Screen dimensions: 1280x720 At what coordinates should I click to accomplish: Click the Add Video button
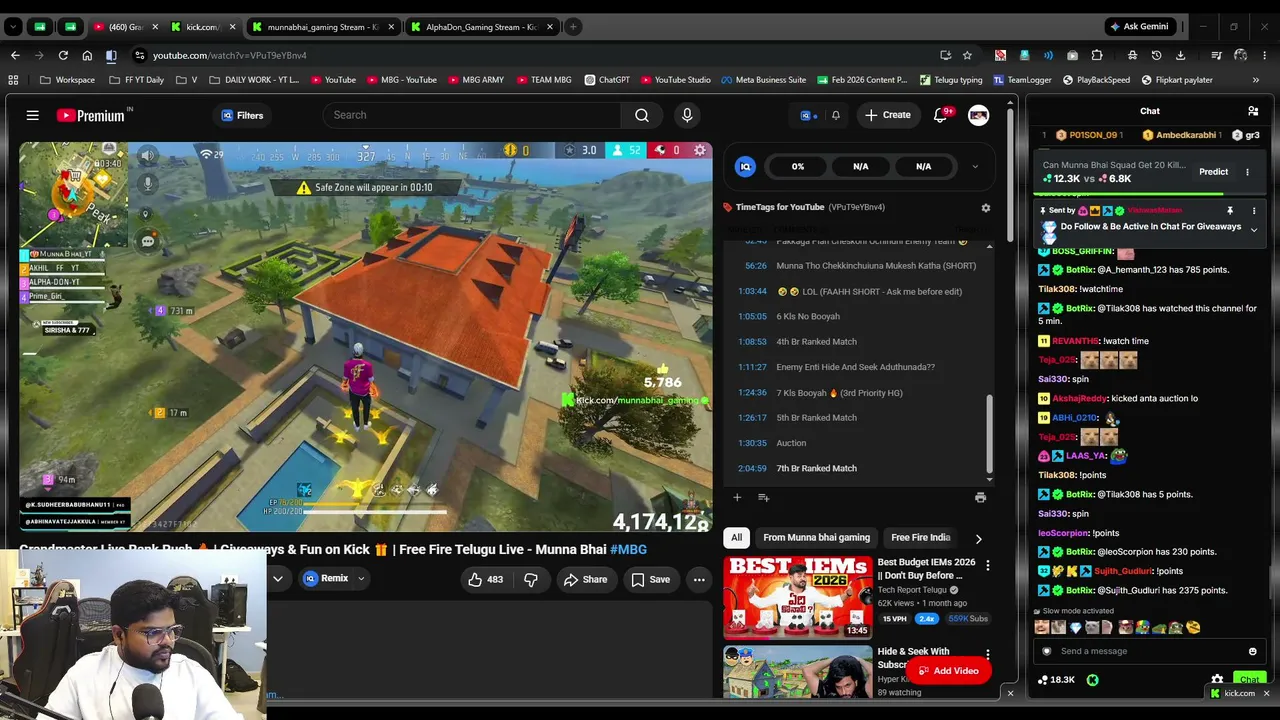tap(947, 671)
